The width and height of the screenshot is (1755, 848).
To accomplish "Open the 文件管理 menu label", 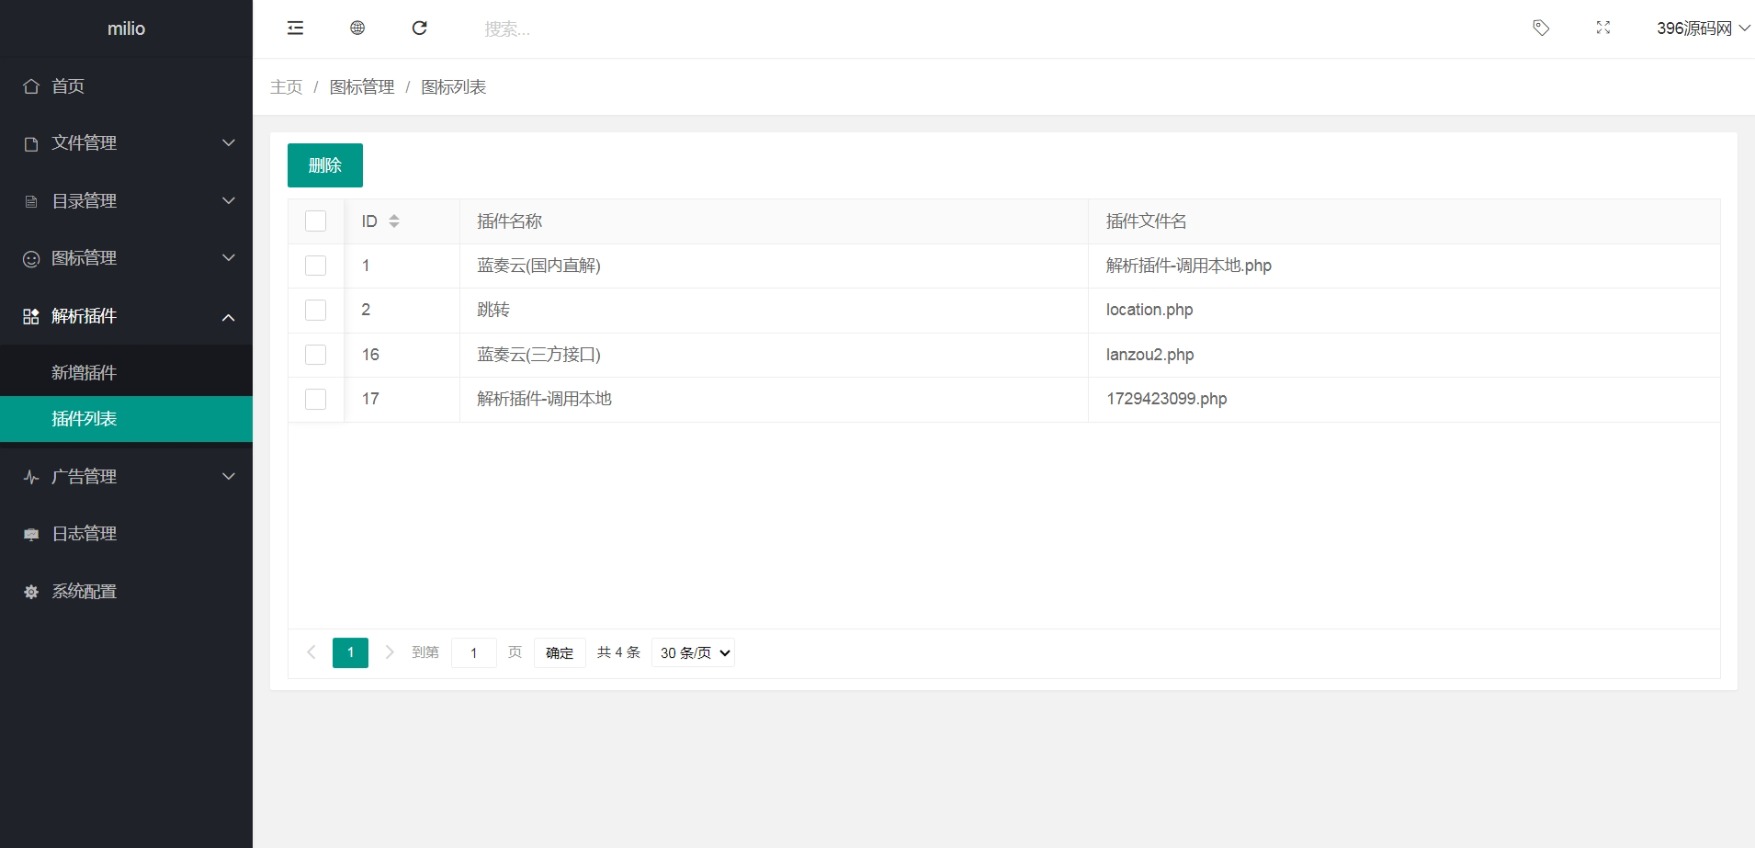I will [84, 143].
